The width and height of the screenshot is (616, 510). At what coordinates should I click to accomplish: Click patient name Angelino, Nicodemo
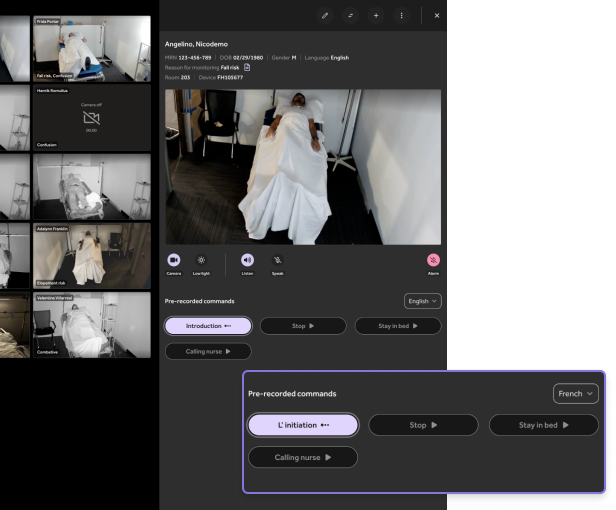pyautogui.click(x=196, y=44)
